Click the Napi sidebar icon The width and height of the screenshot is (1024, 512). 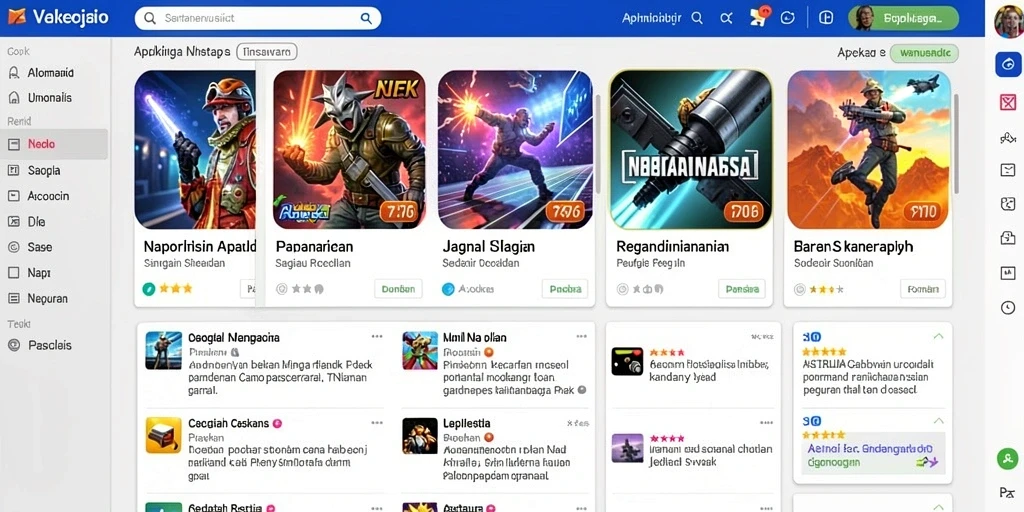(x=13, y=272)
